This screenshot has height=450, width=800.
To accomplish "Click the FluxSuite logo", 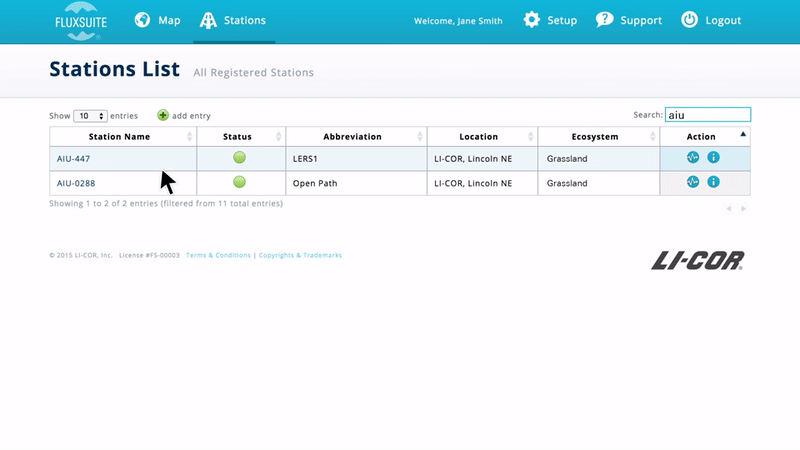I will [x=78, y=21].
